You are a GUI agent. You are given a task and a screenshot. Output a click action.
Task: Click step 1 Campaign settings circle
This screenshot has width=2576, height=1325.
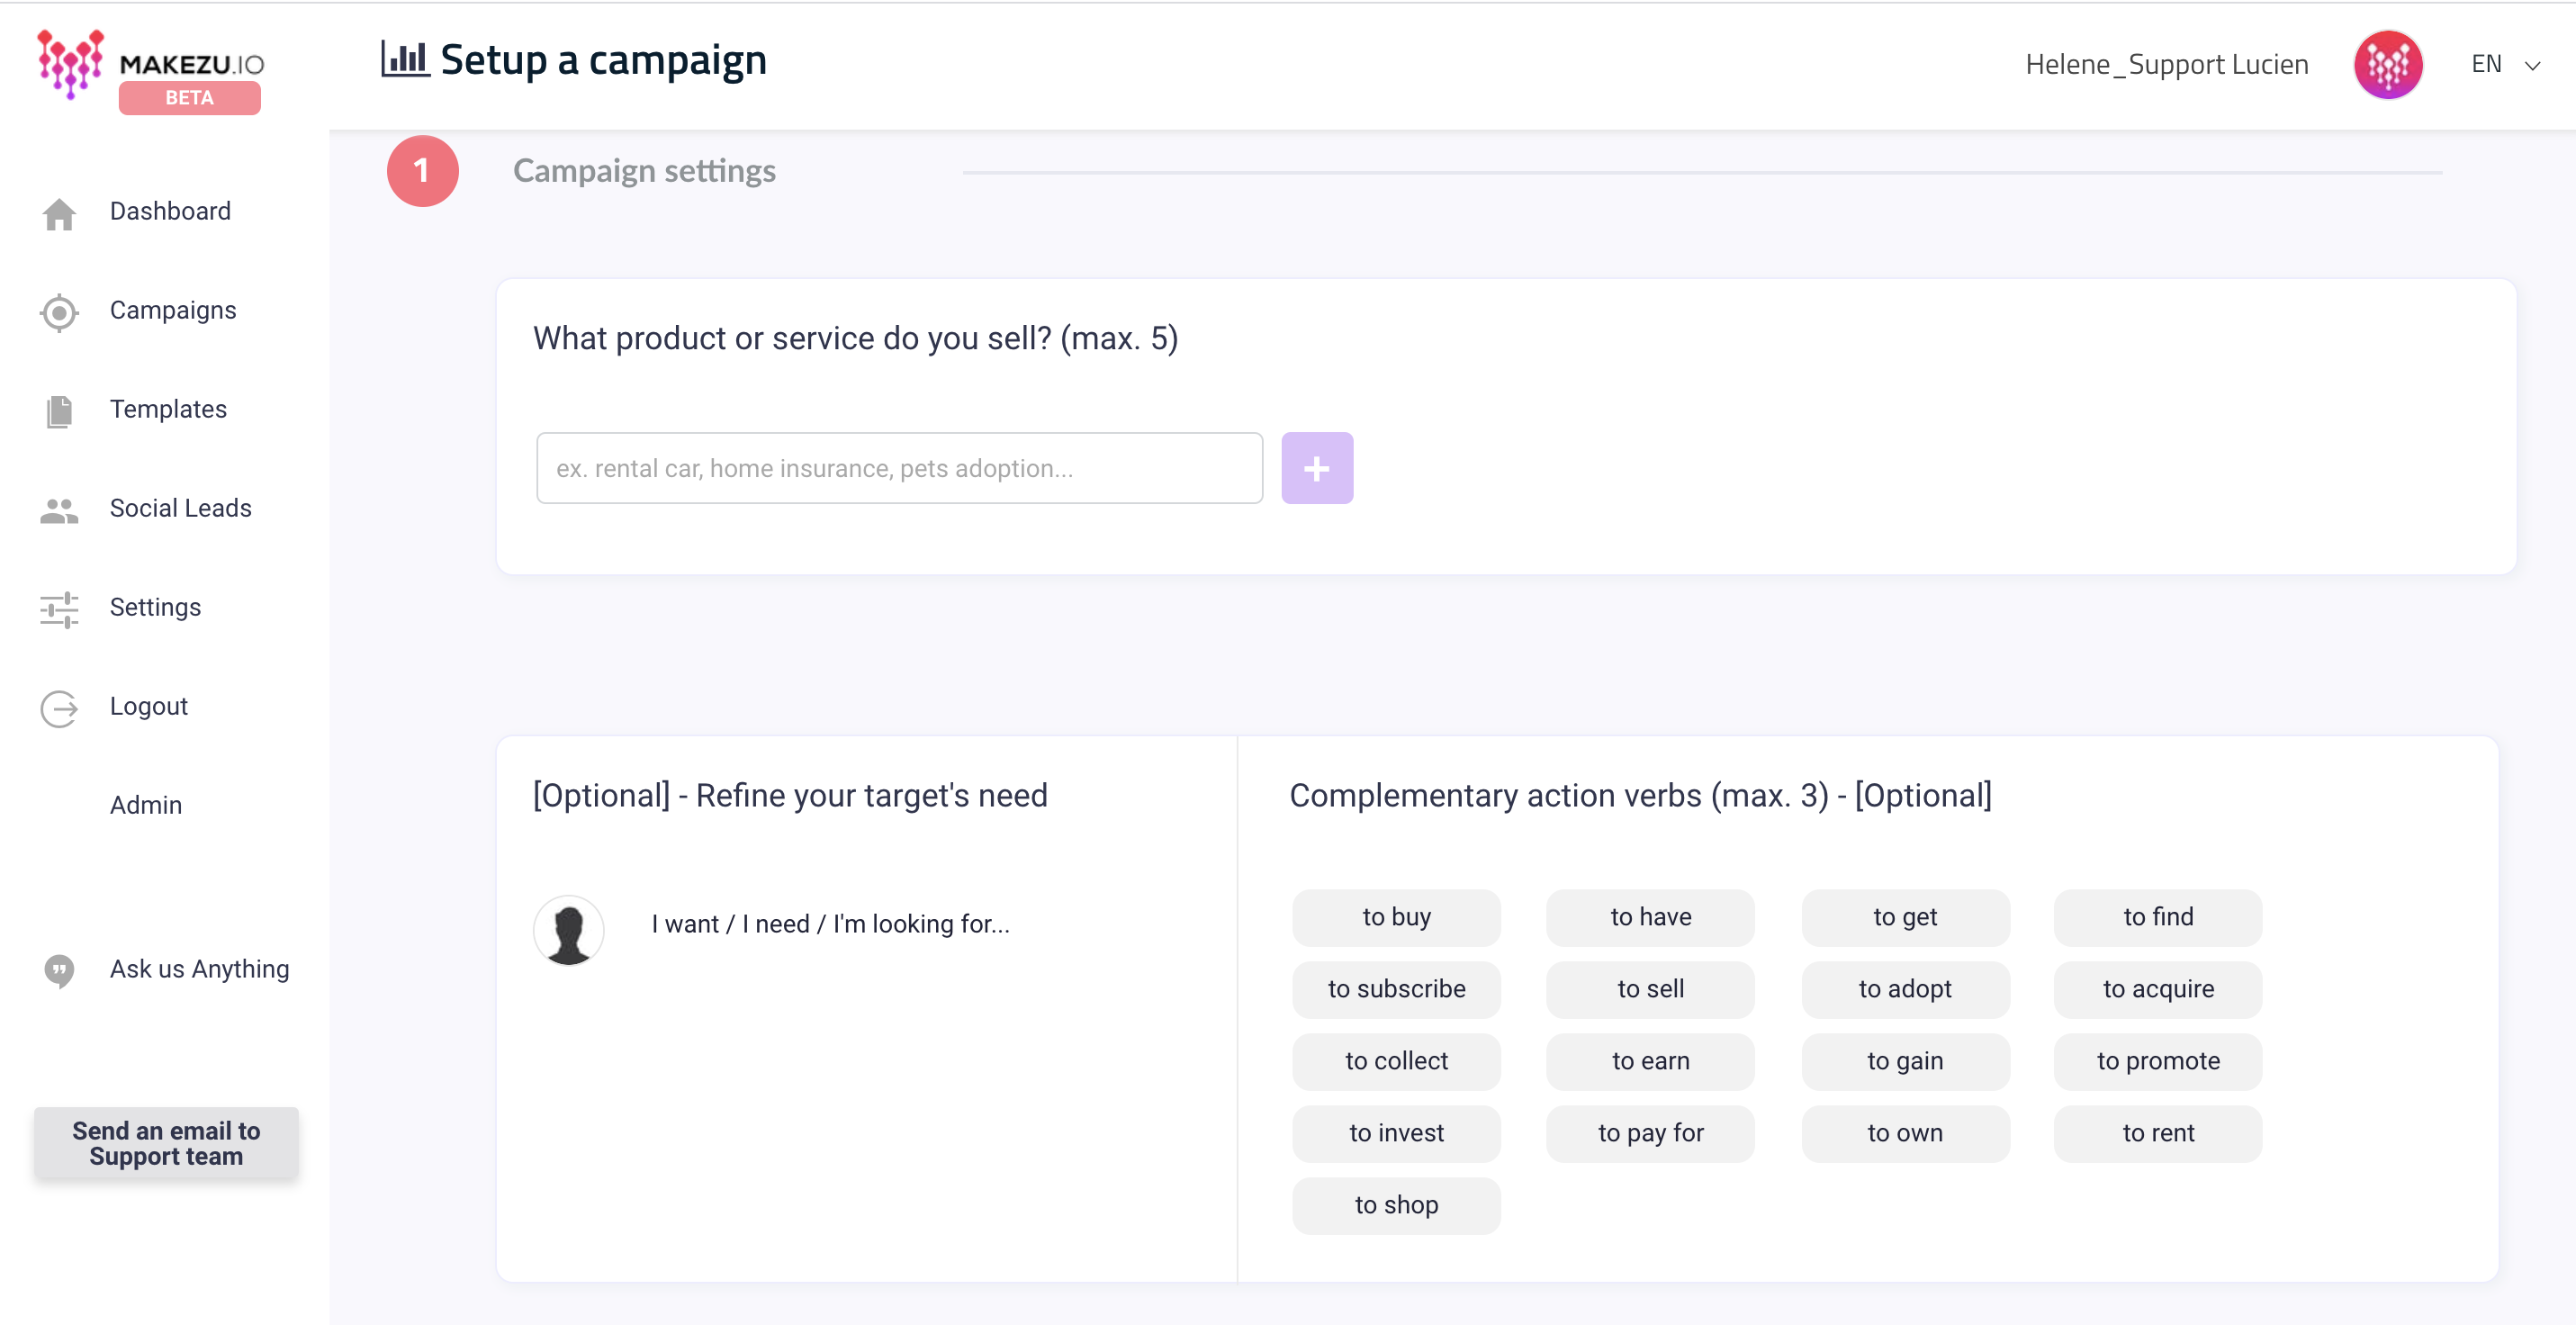point(422,171)
